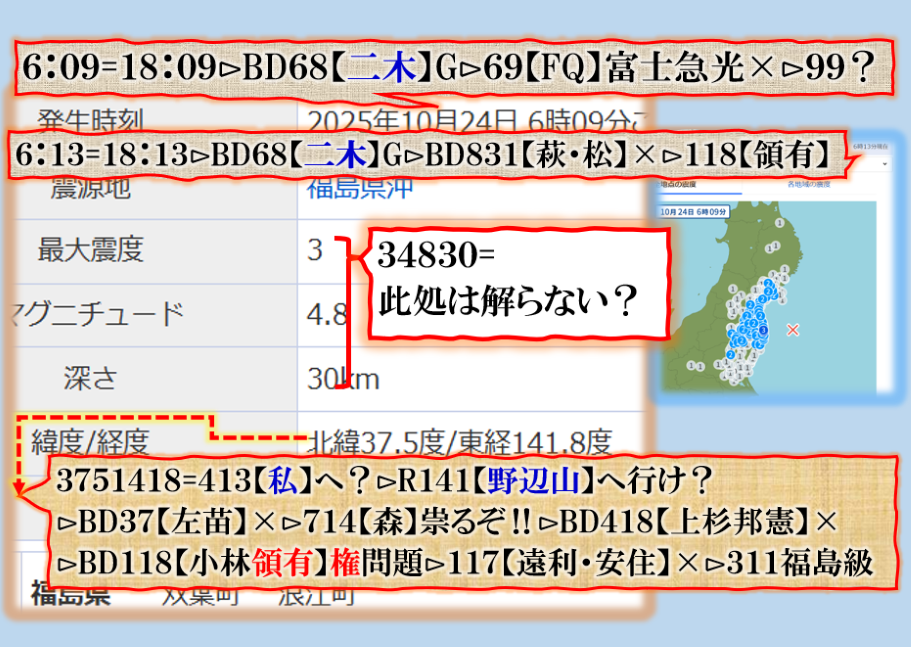Select the 最大震度 label cell
The image size is (911, 647).
click(x=90, y=250)
